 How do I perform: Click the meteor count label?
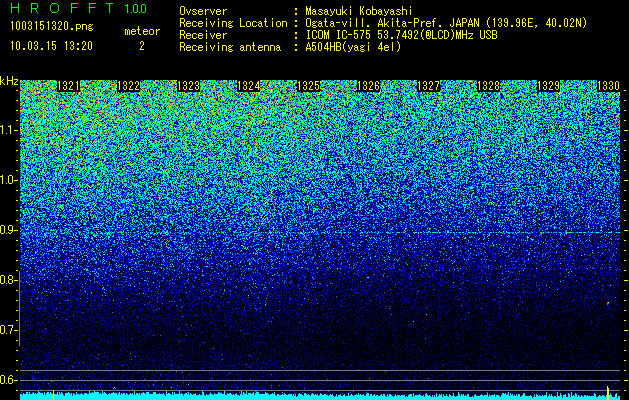pyautogui.click(x=142, y=31)
